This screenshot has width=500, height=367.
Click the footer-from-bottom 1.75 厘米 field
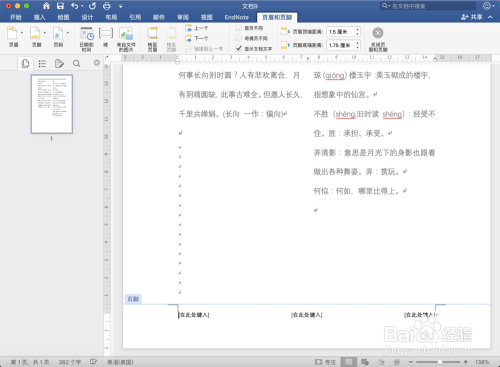(x=340, y=45)
